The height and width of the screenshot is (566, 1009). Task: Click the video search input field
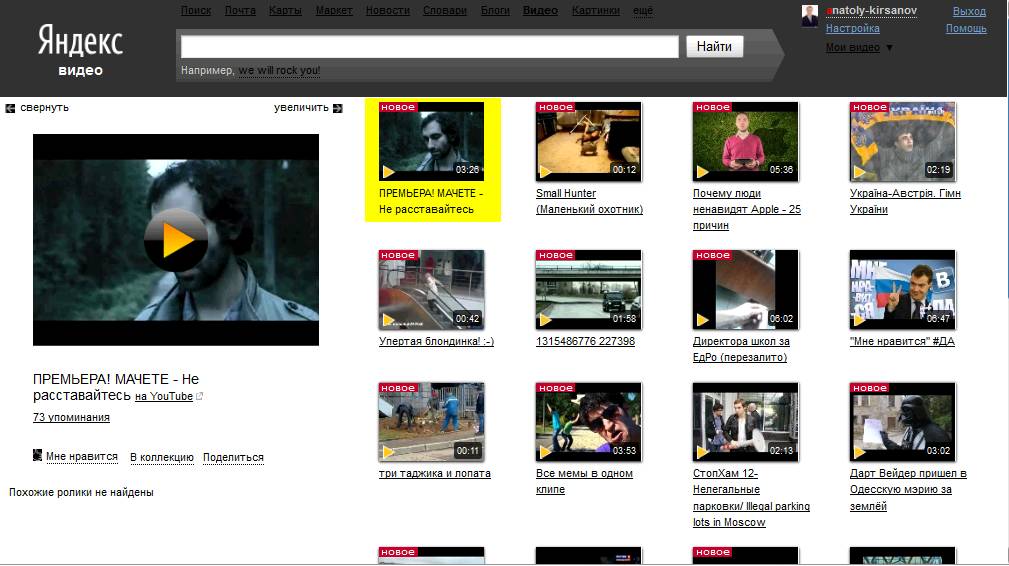pos(430,46)
